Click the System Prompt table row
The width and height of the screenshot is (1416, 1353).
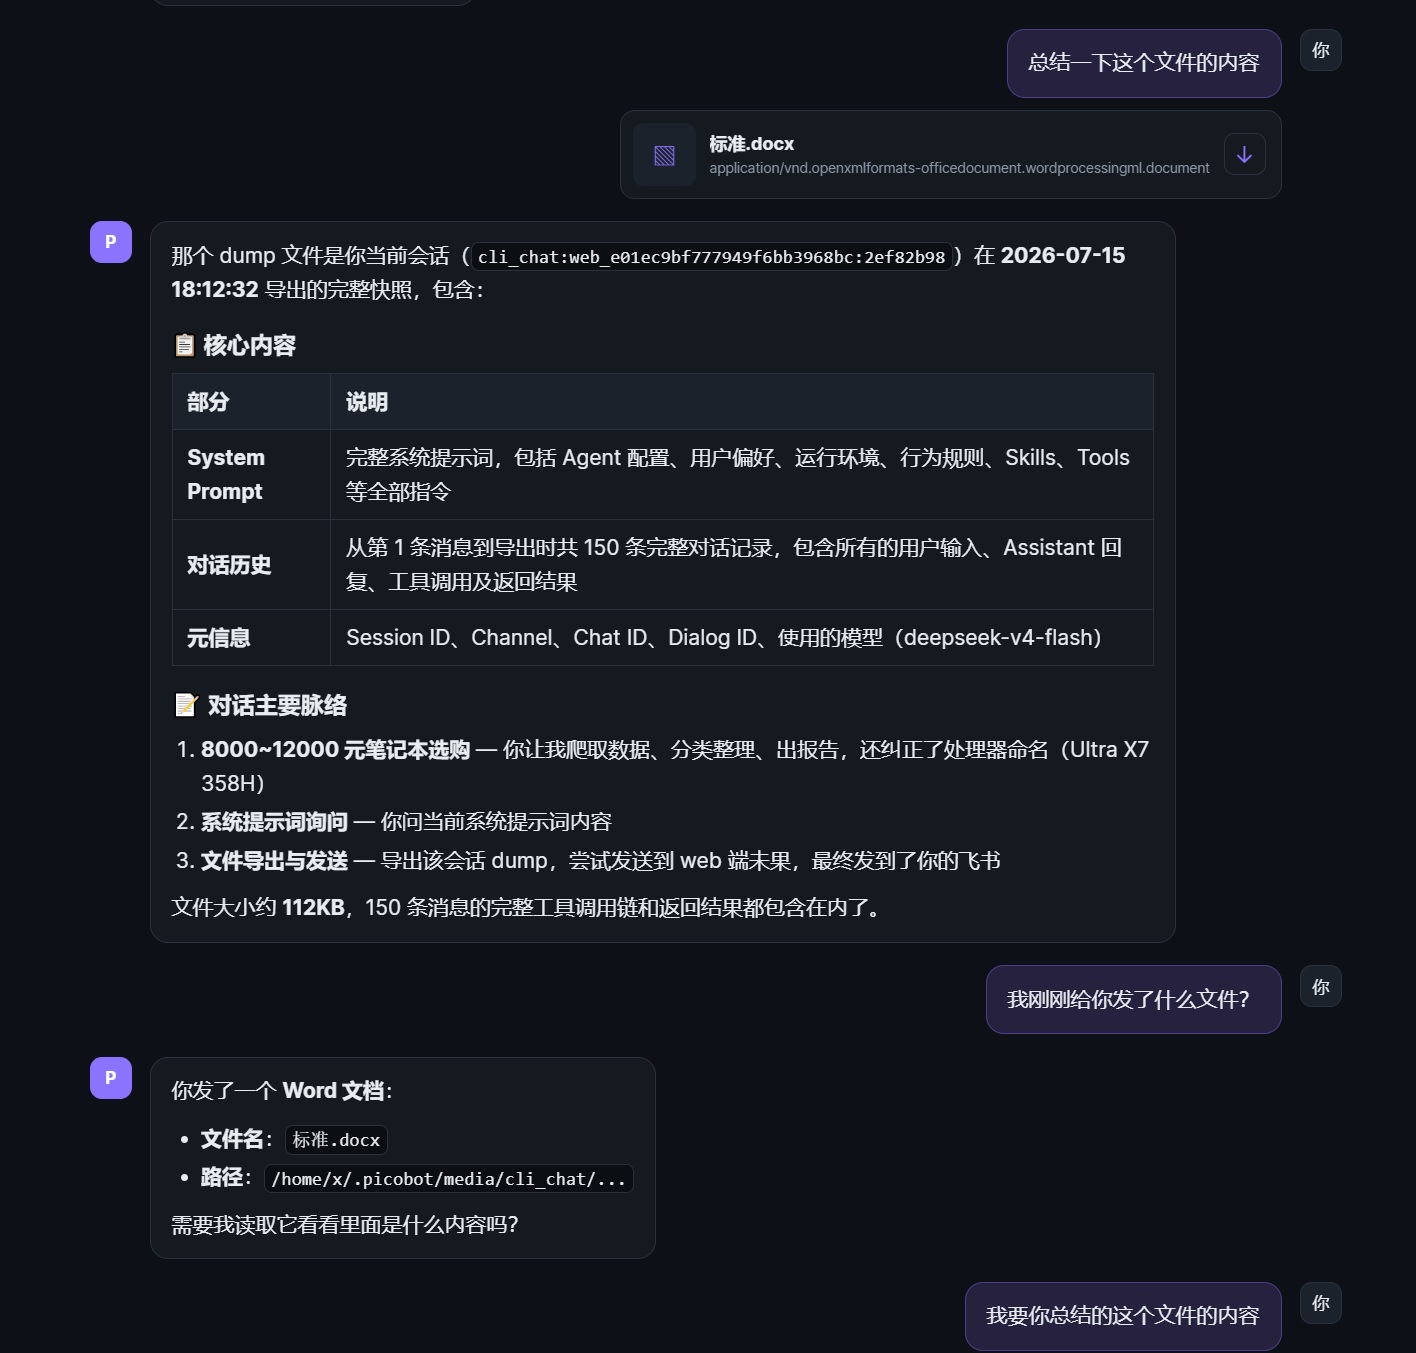click(x=662, y=475)
